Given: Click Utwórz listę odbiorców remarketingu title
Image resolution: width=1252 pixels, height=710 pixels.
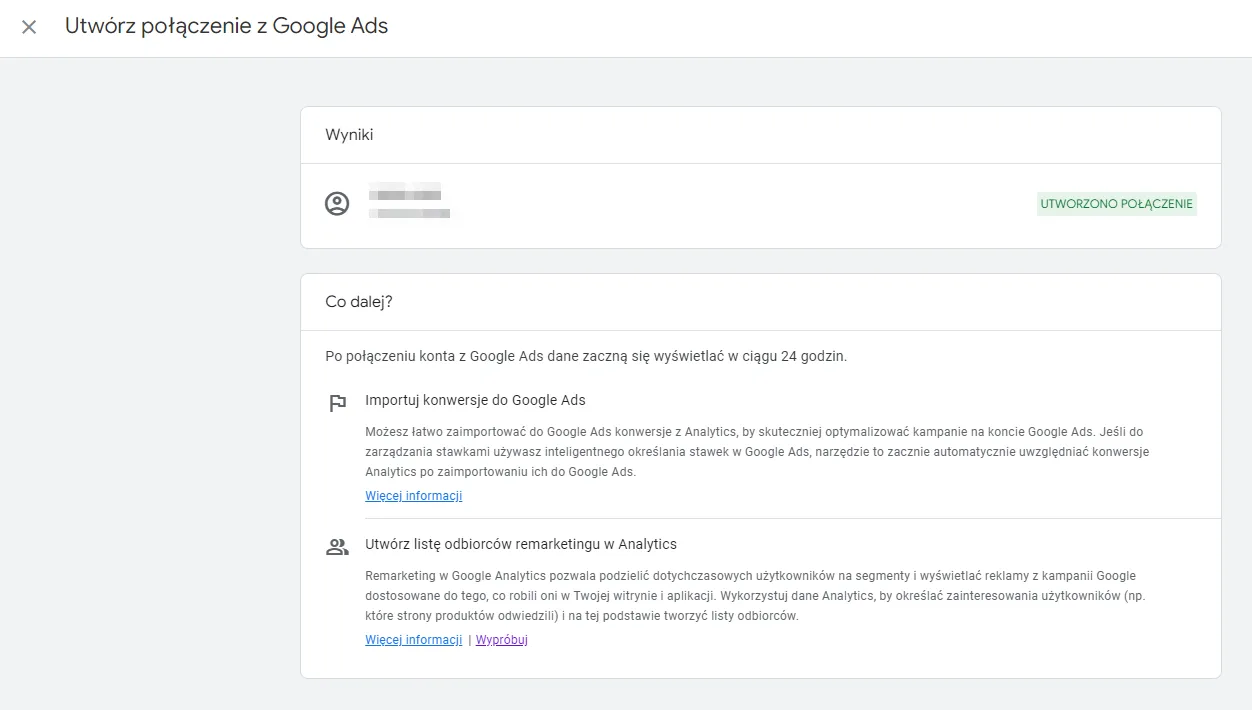Looking at the screenshot, I should tap(521, 544).
